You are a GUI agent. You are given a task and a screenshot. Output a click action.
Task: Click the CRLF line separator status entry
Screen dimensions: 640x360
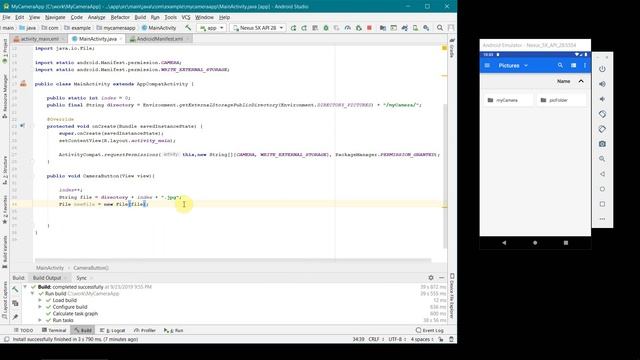click(x=375, y=339)
